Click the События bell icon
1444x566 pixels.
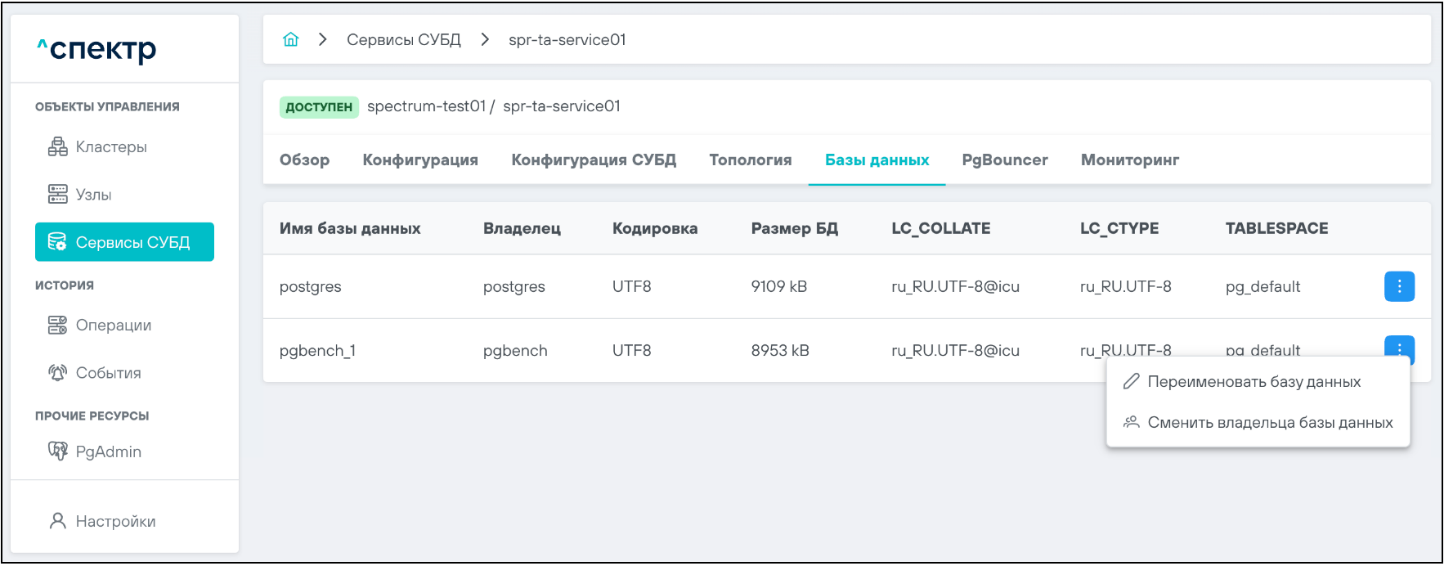pyautogui.click(x=58, y=373)
